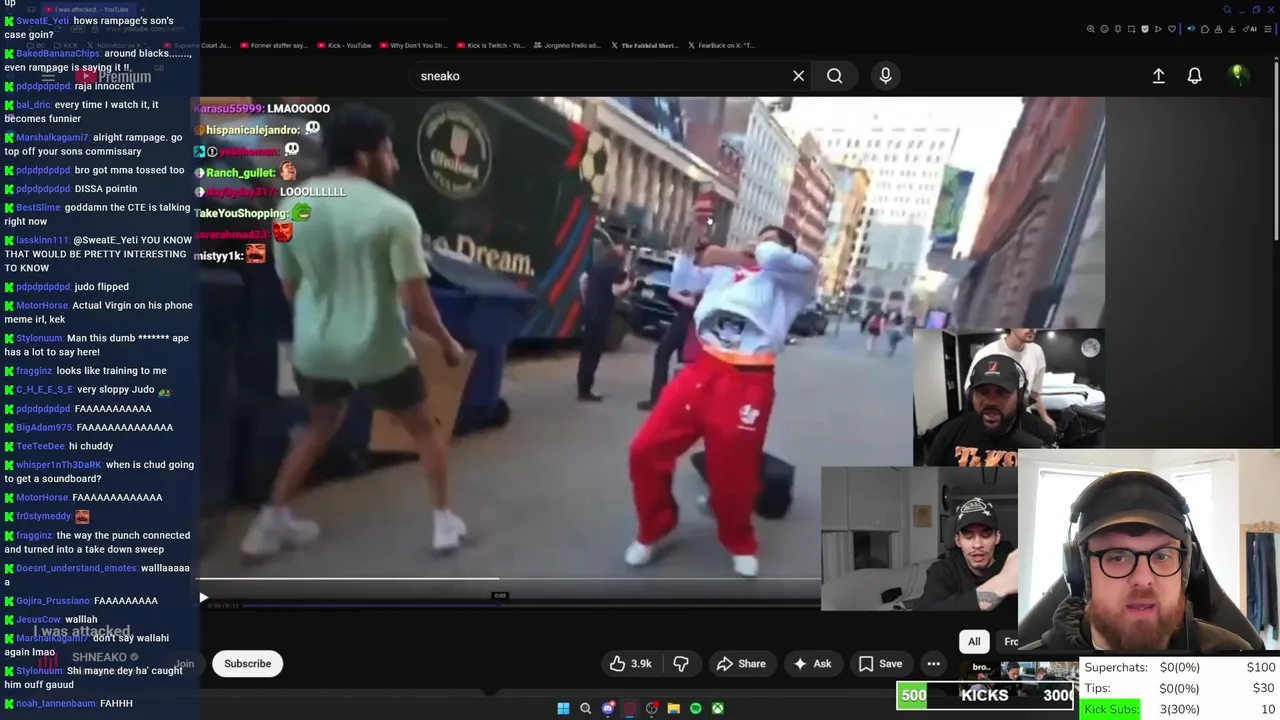Share the video
1280x720 pixels.
741,664
